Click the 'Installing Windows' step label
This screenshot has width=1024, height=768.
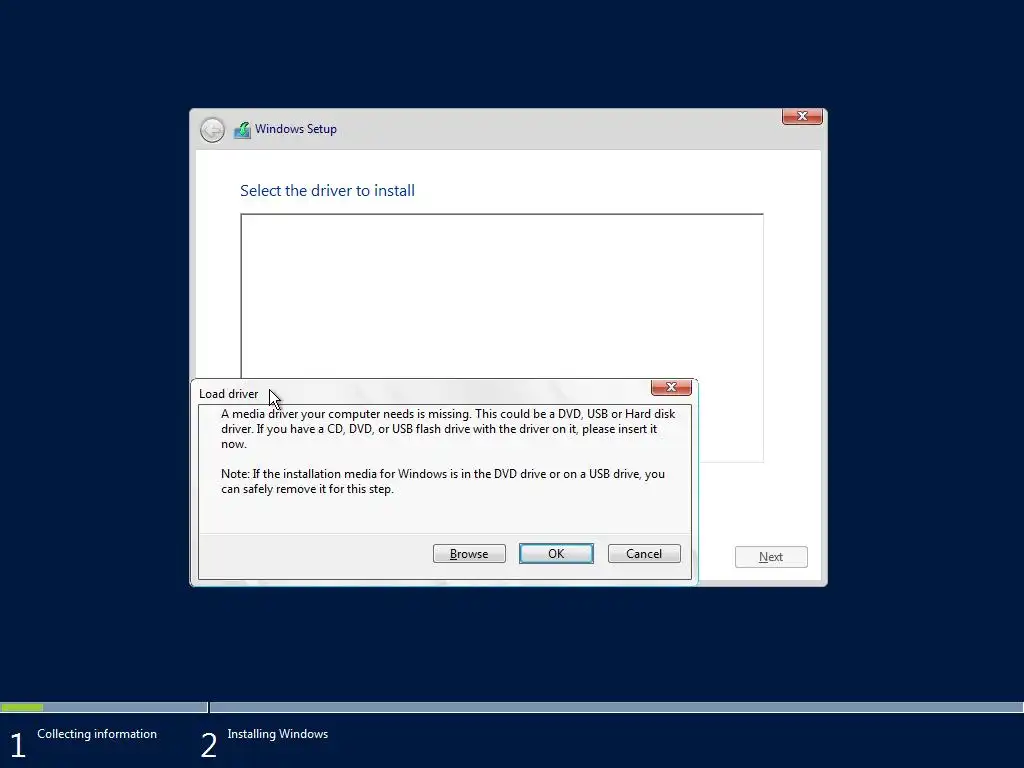[x=278, y=734]
